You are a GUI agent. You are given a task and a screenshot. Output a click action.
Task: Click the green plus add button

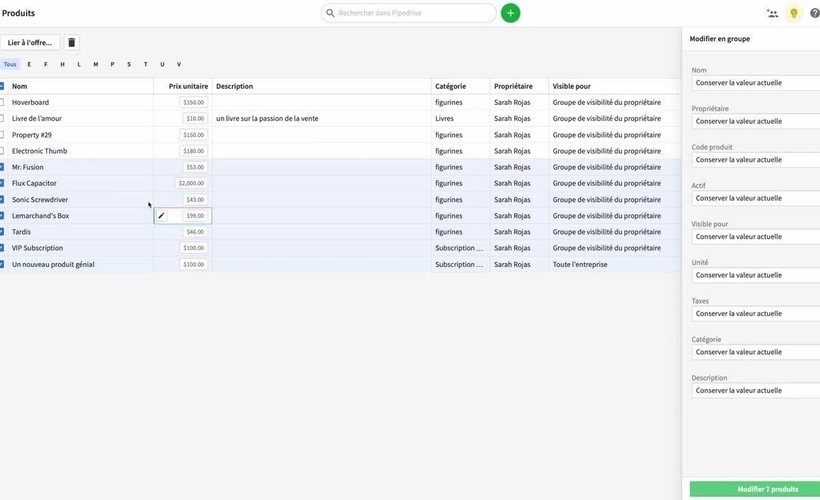point(510,13)
